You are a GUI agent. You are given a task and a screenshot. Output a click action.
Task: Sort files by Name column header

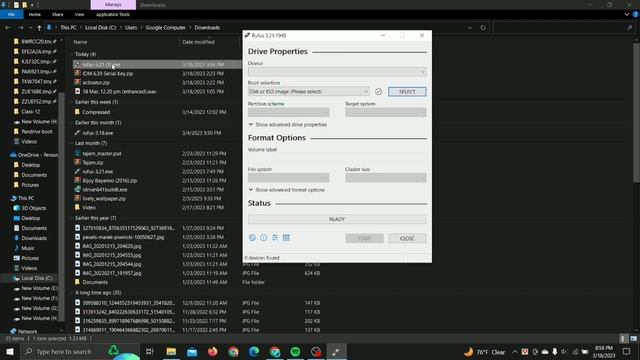point(80,42)
